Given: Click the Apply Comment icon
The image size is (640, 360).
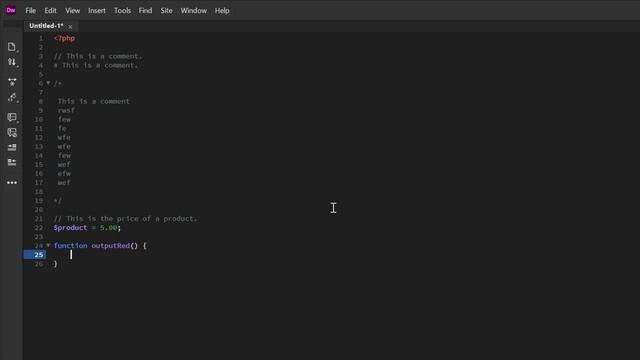Looking at the screenshot, I should (x=12, y=118).
